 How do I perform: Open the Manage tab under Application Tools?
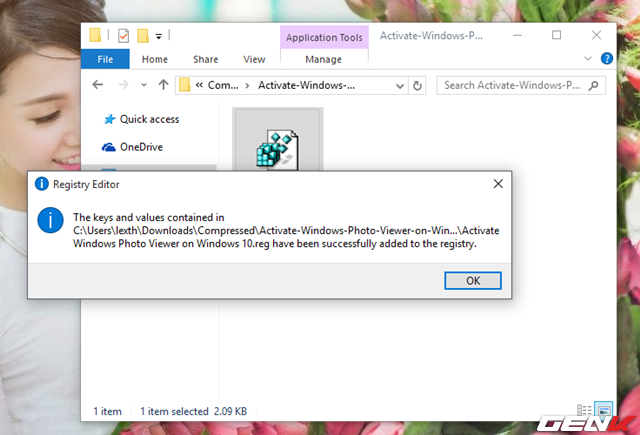pos(324,60)
